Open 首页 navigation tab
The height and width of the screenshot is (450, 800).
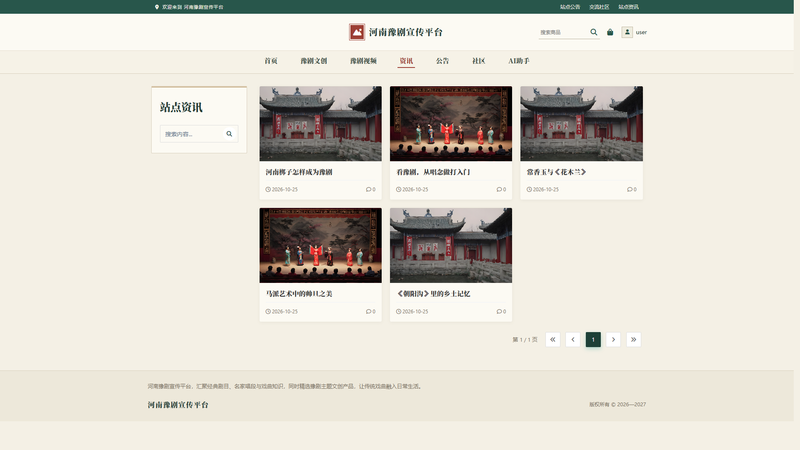[271, 61]
